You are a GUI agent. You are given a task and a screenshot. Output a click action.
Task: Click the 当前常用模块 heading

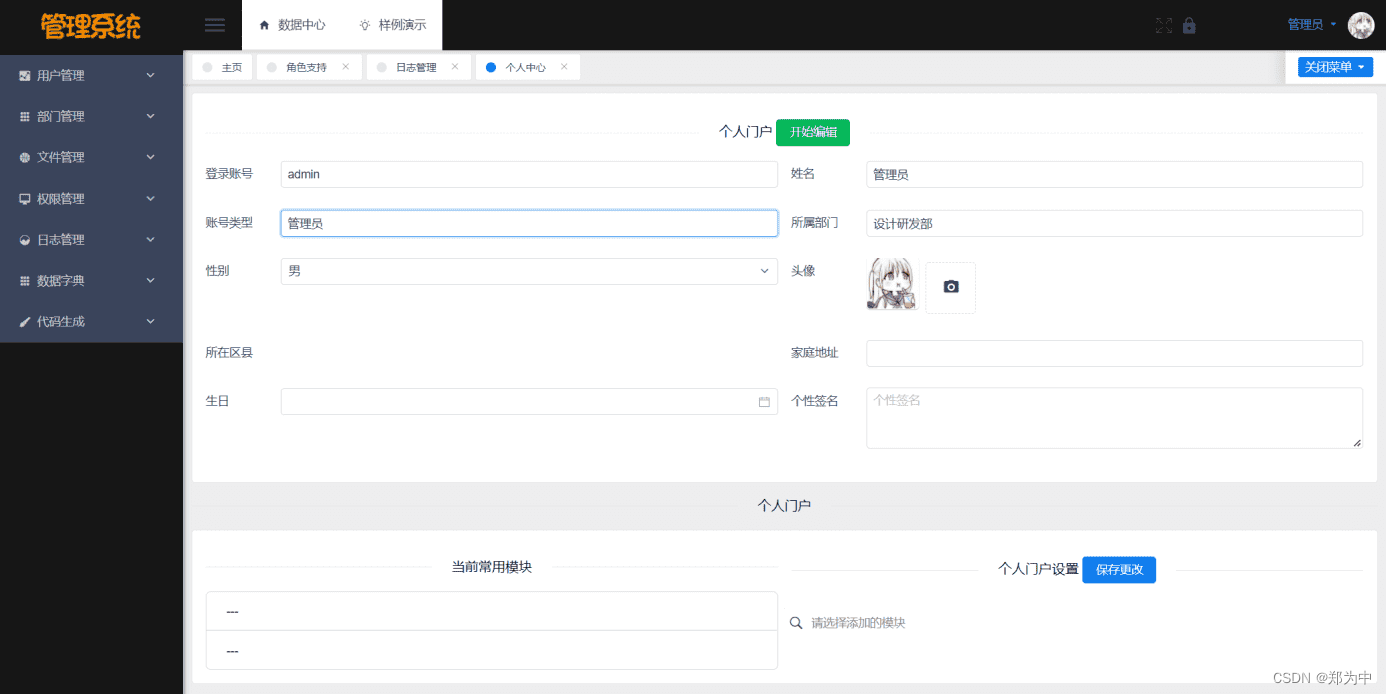coord(492,567)
